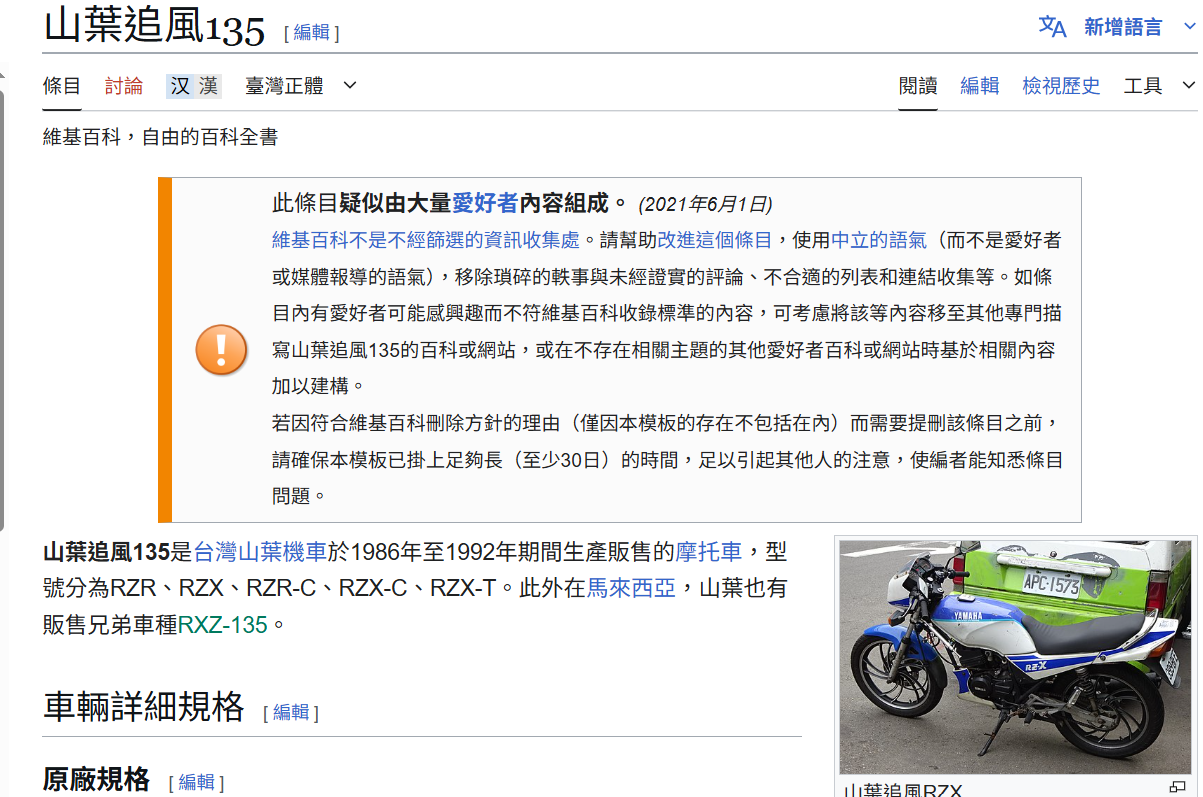Screen dimensions: 1203x797
Task: Click 編輯 link beside the article title
Action: click(x=311, y=32)
